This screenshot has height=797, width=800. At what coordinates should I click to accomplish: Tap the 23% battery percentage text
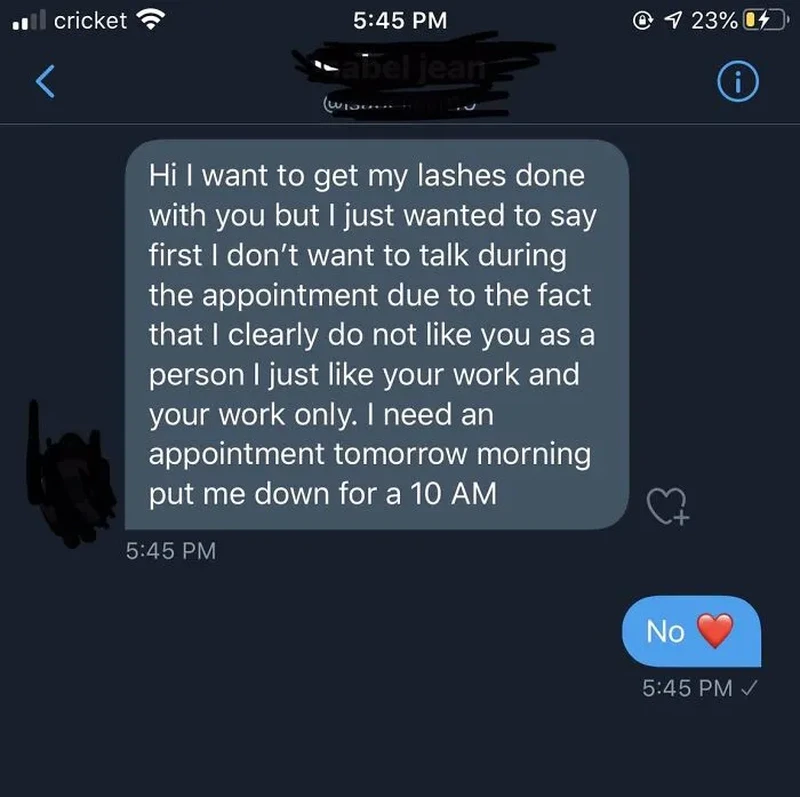(714, 21)
